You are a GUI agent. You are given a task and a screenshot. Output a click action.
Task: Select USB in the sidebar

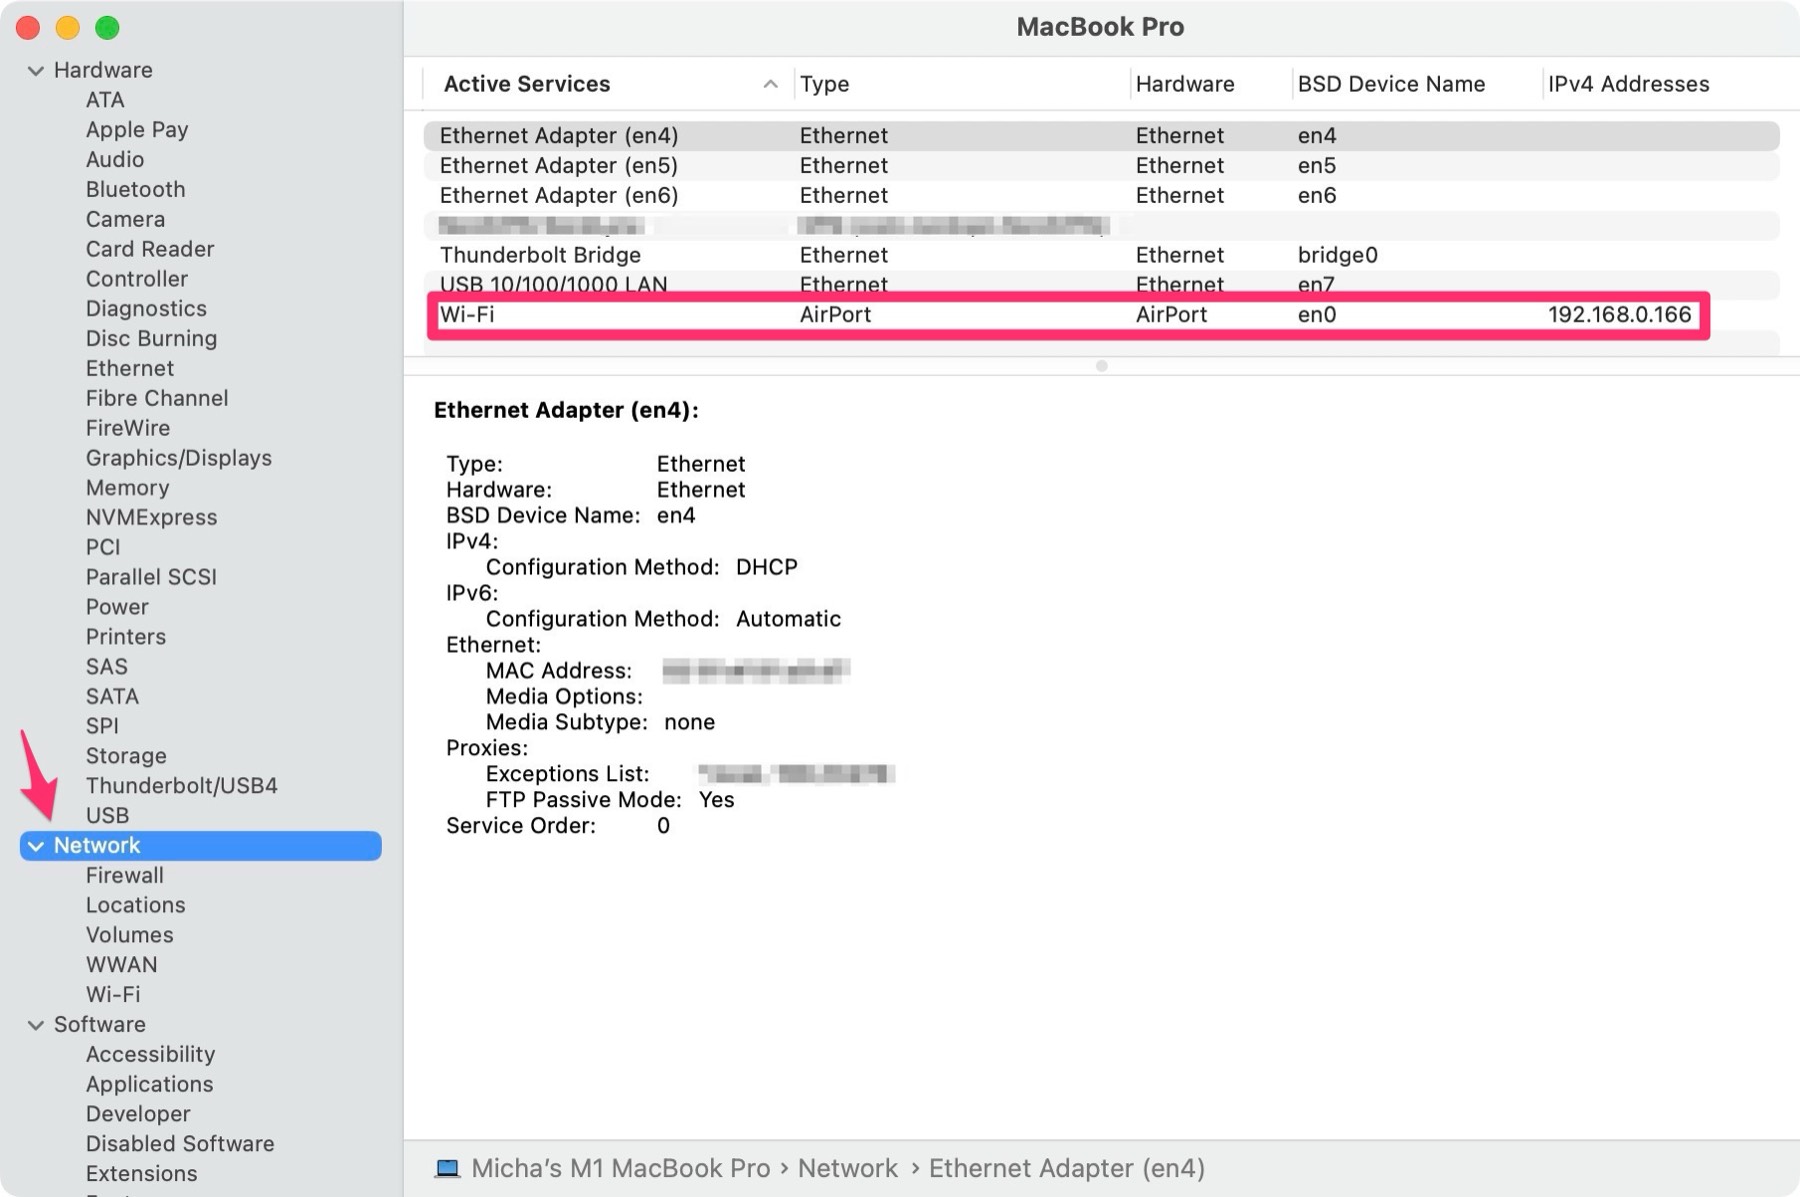click(107, 816)
